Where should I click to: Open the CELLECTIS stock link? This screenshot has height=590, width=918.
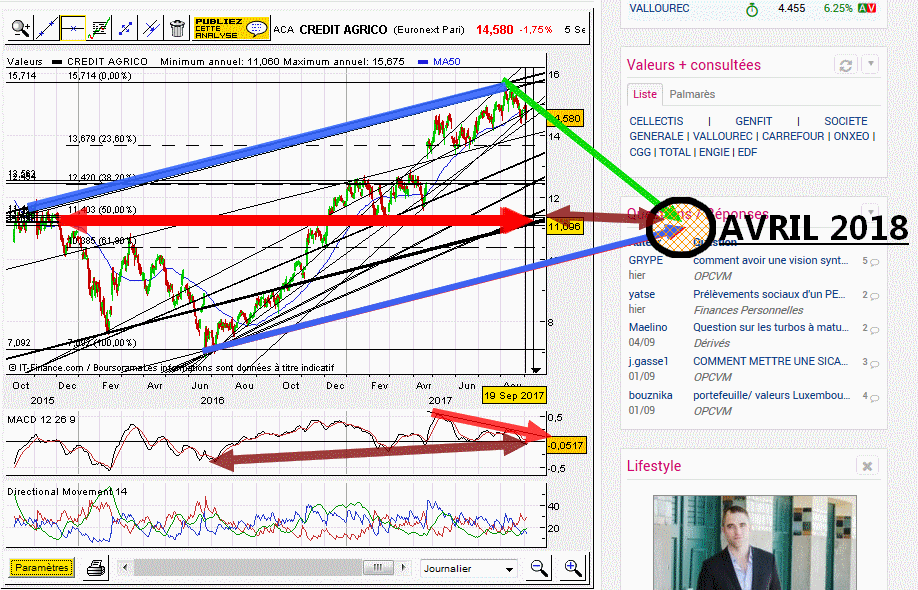(656, 121)
